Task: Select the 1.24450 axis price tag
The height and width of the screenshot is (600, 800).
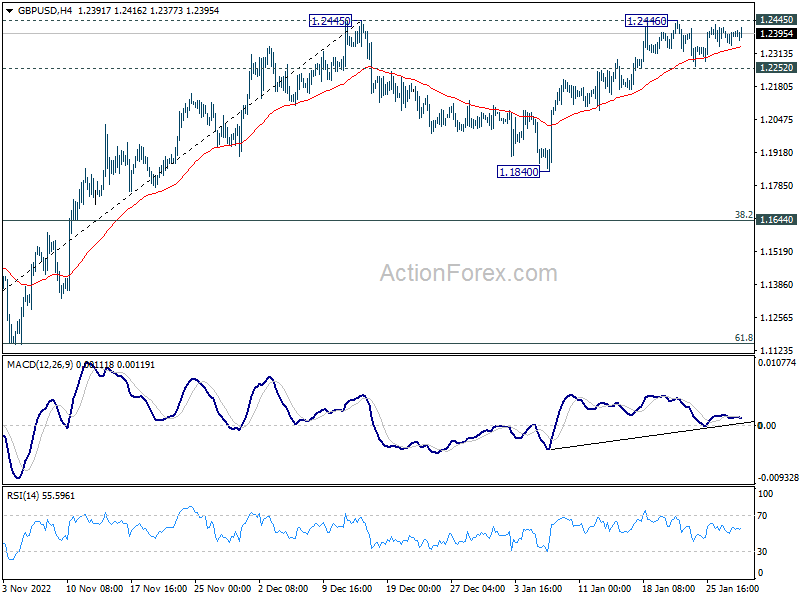Action: [x=776, y=20]
